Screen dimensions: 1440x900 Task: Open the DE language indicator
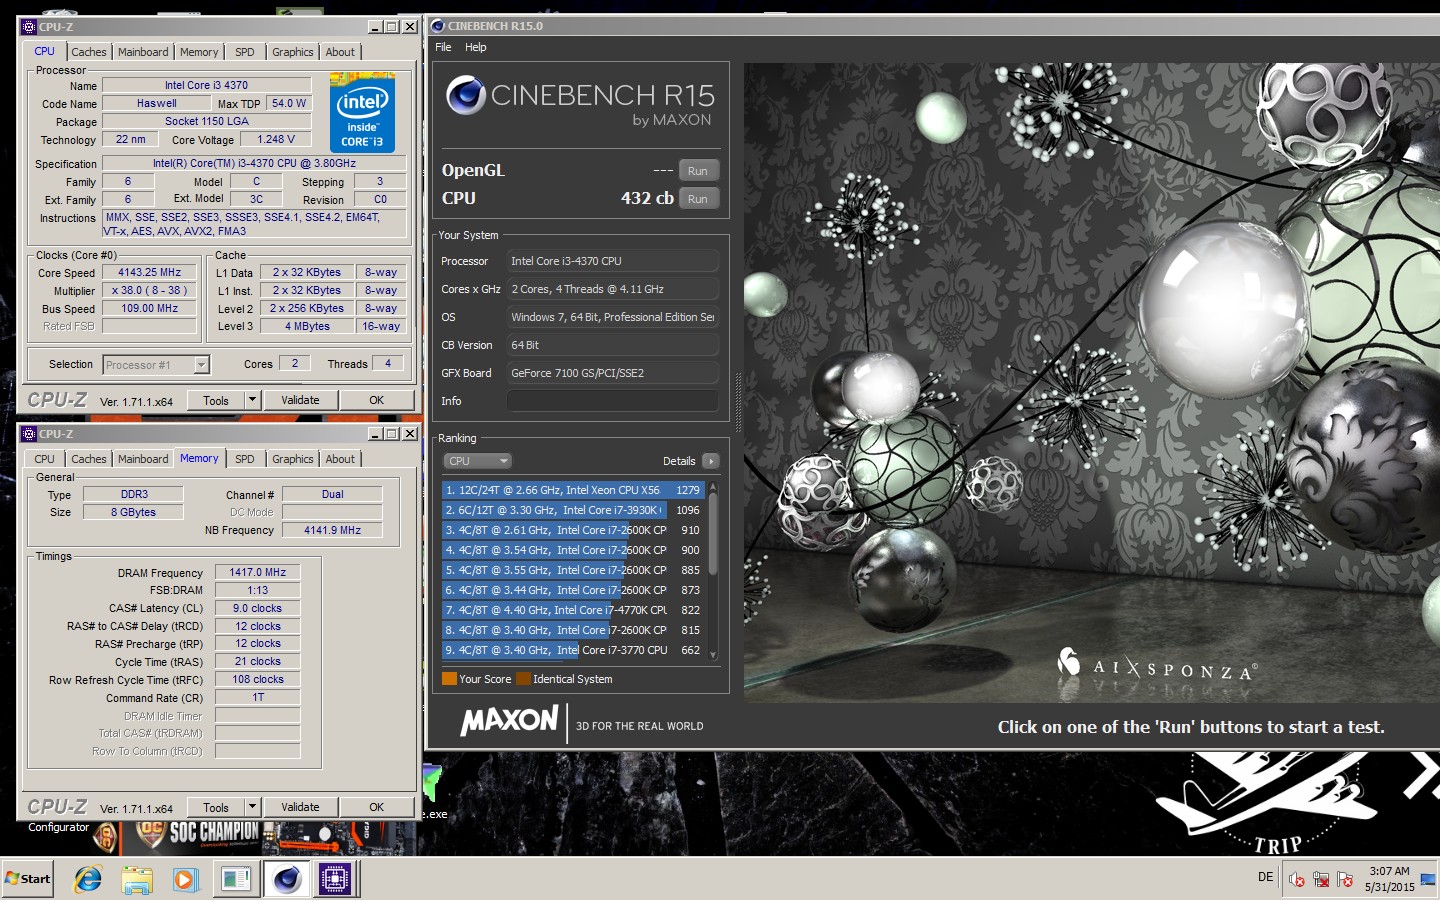pyautogui.click(x=1265, y=877)
